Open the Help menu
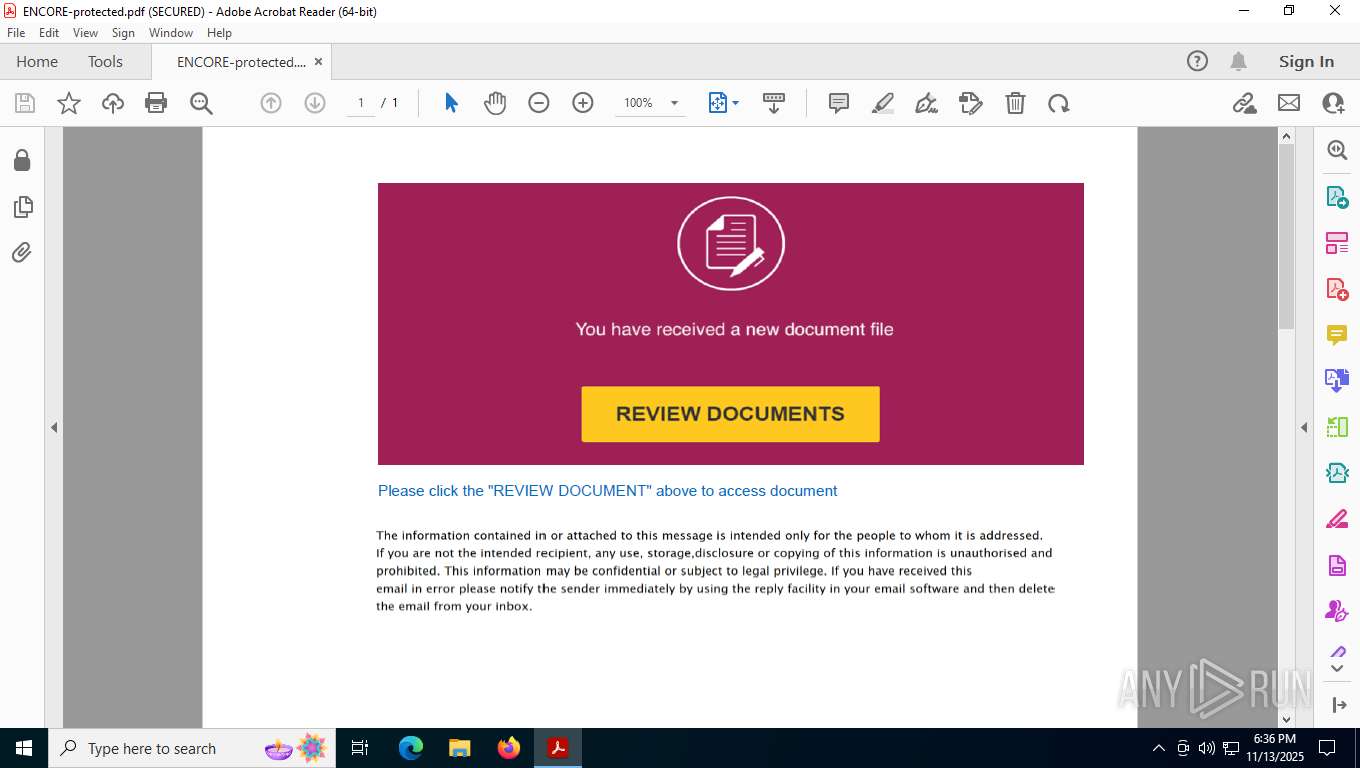This screenshot has height=768, width=1360. click(219, 33)
